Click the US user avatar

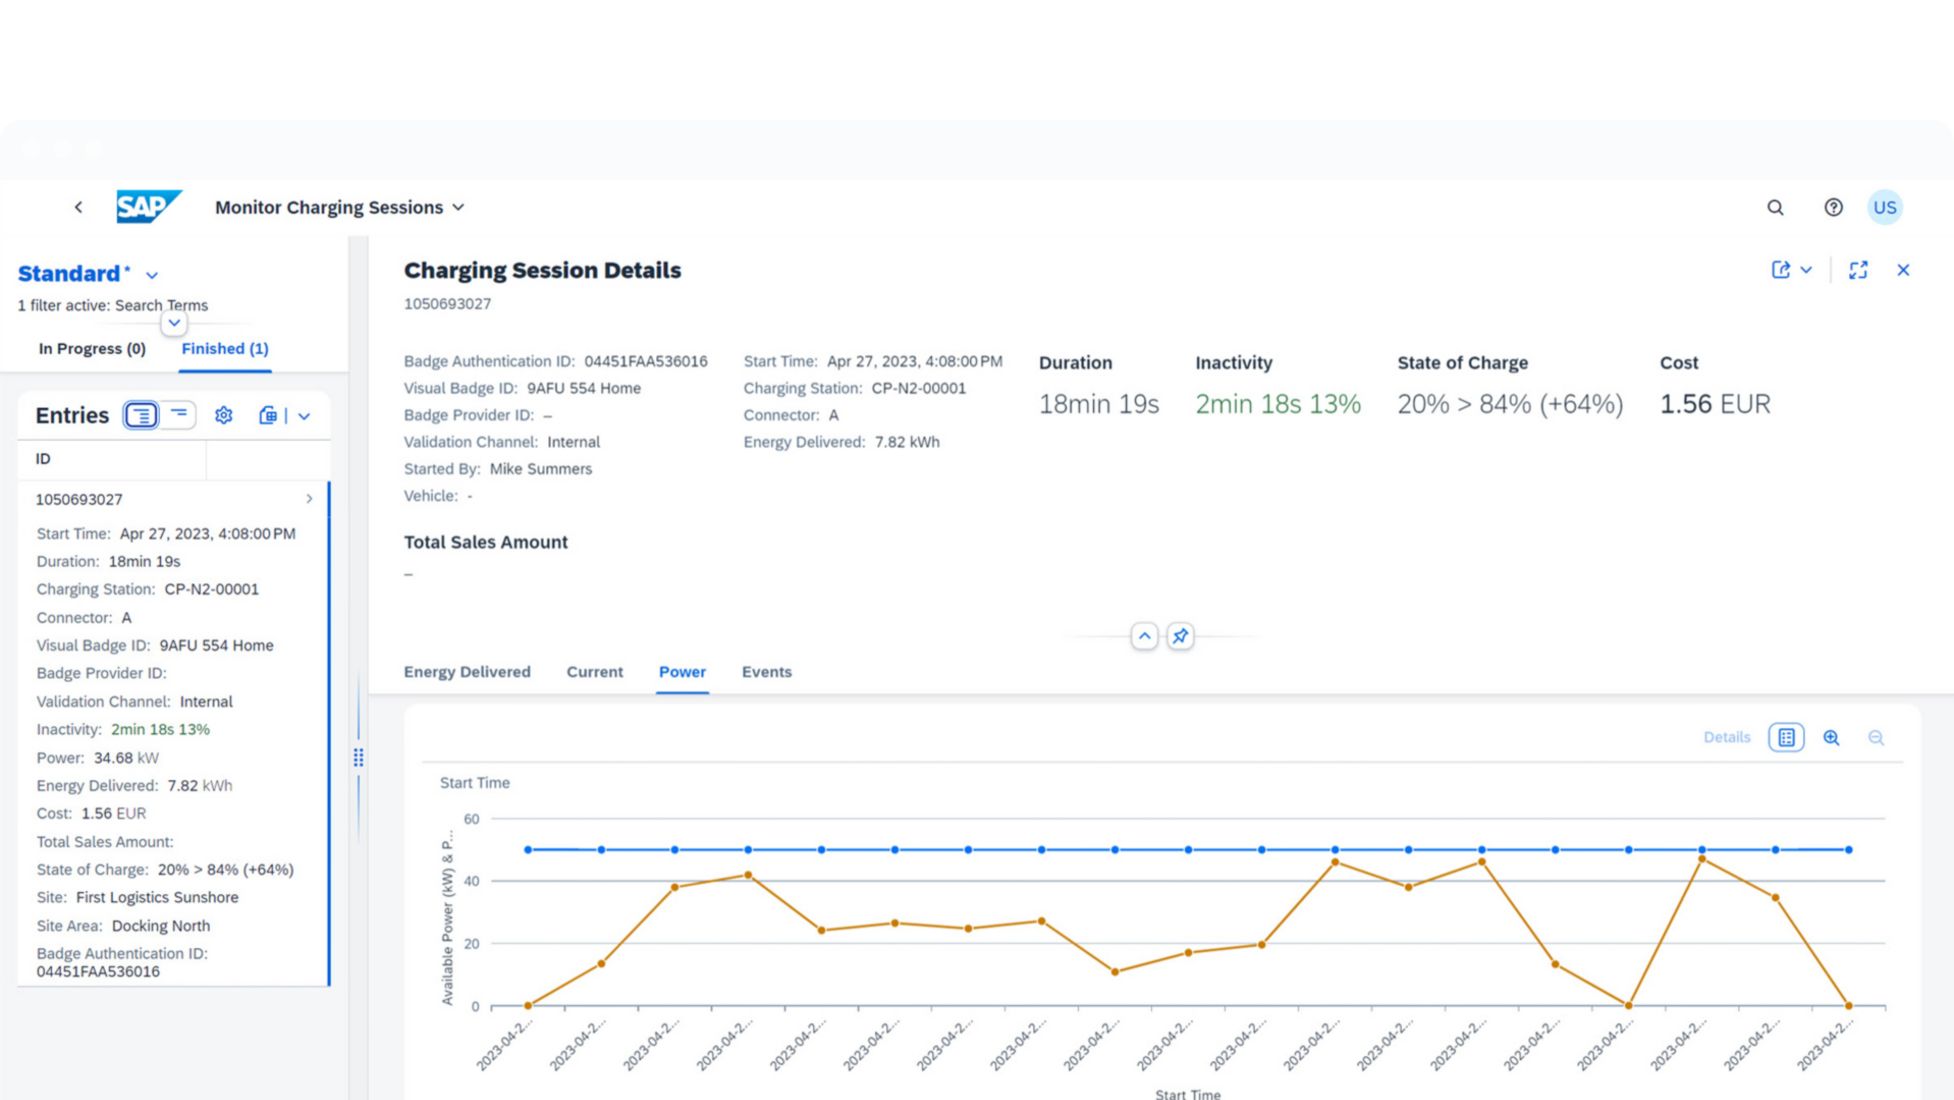coord(1884,207)
